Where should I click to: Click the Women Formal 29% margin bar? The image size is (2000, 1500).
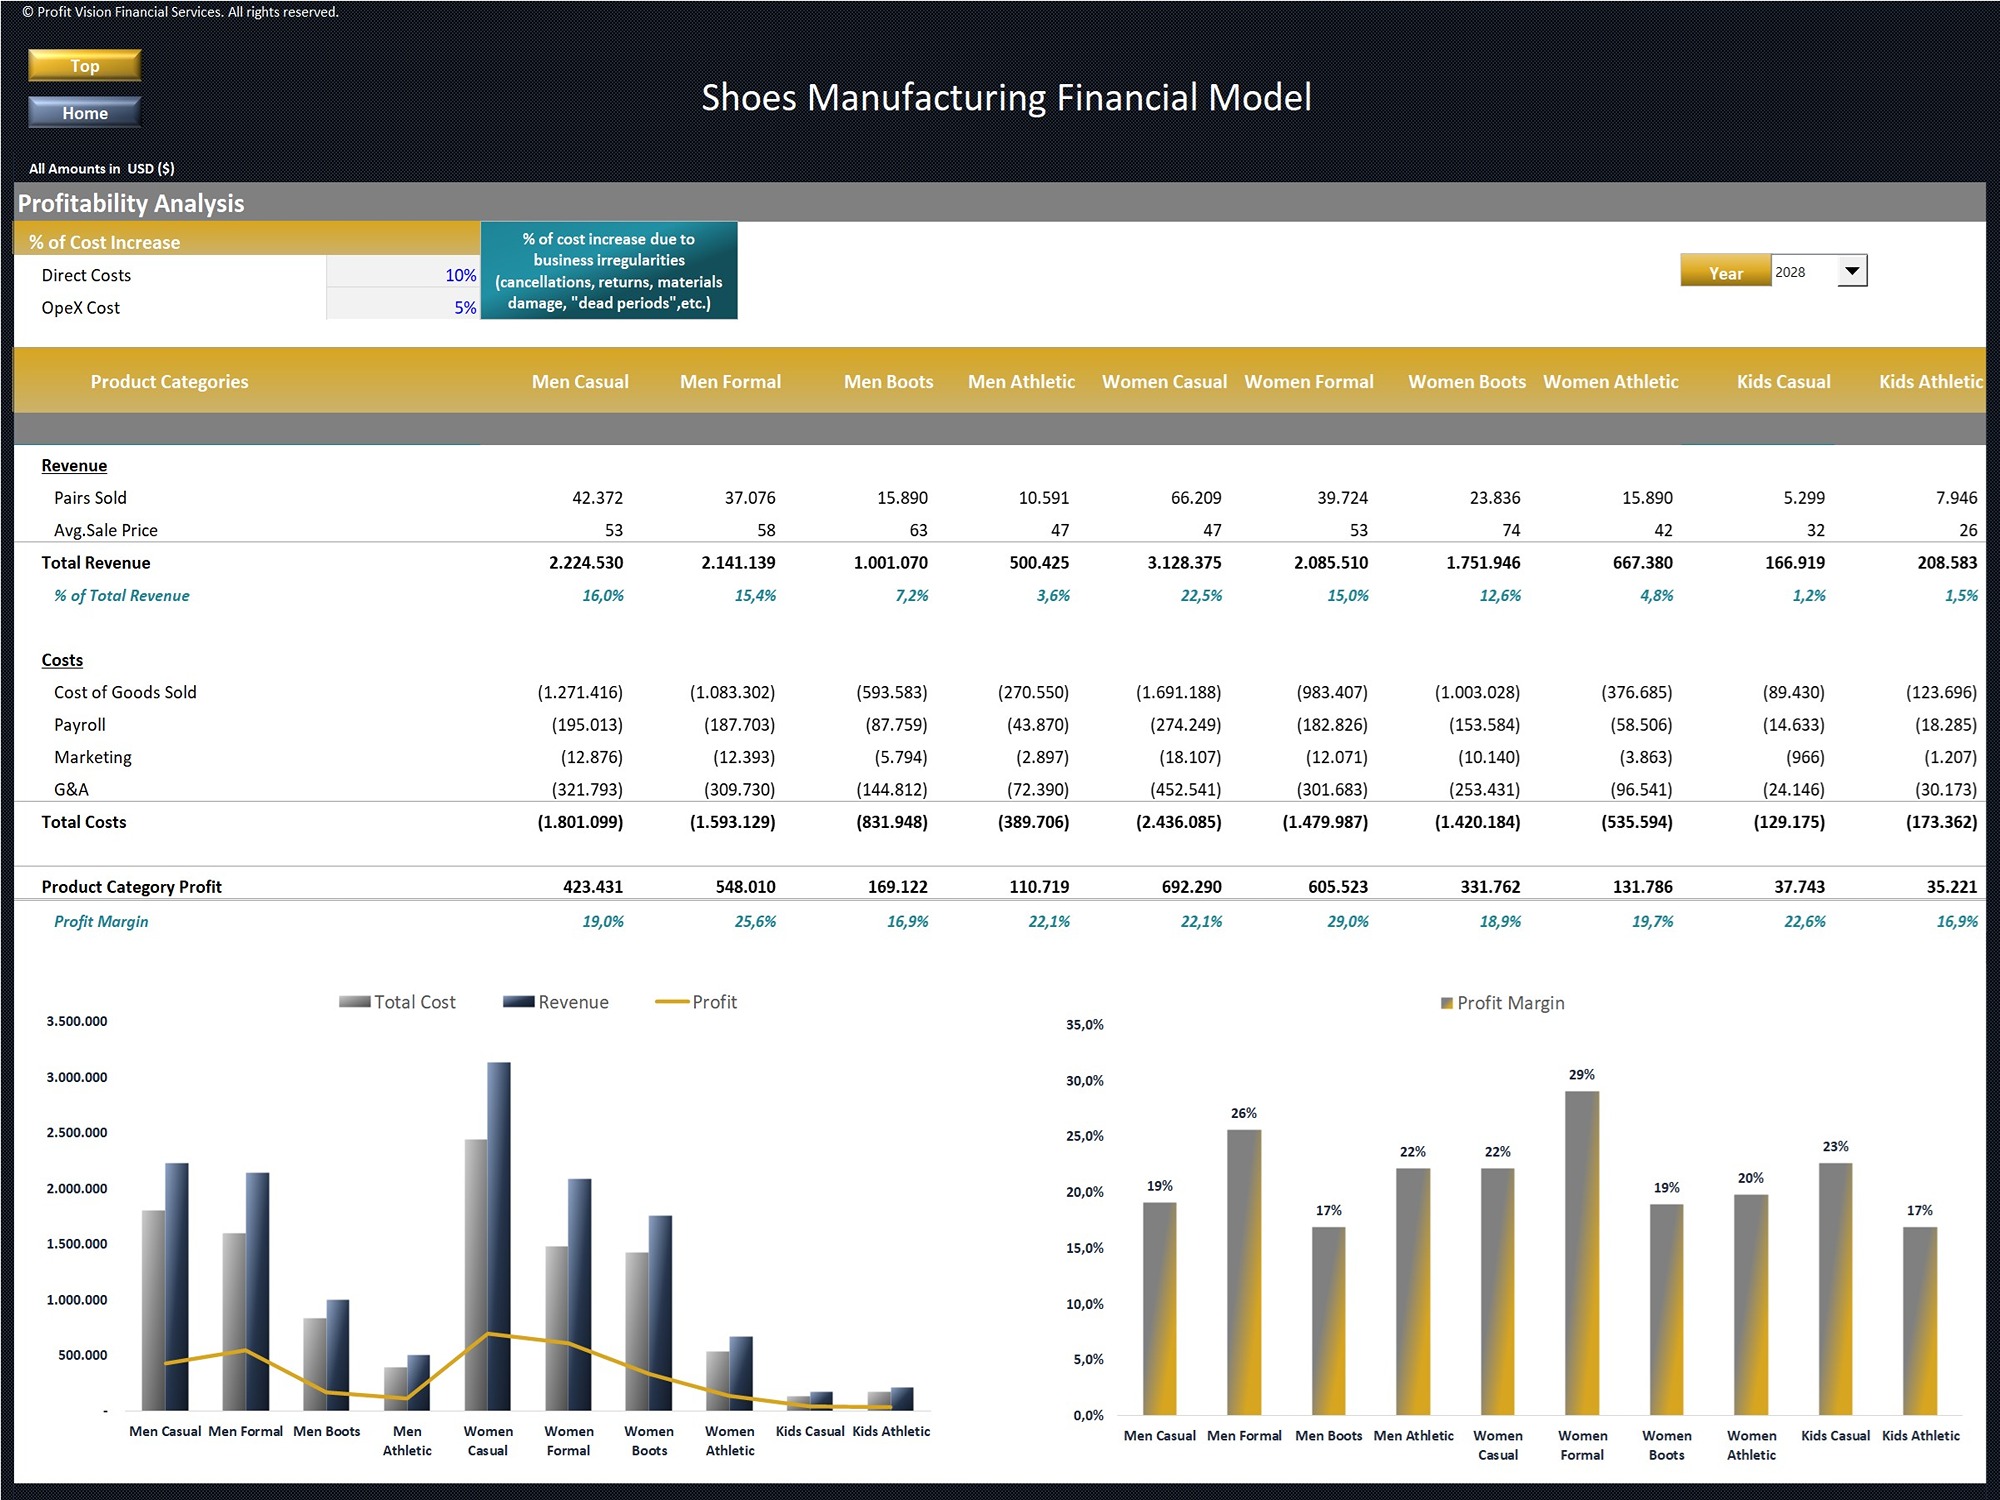click(1581, 1250)
